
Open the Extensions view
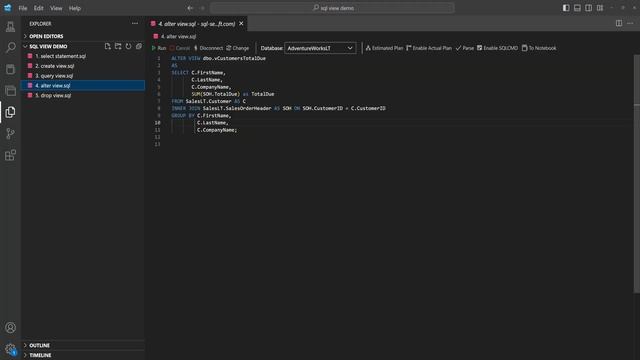(11, 155)
